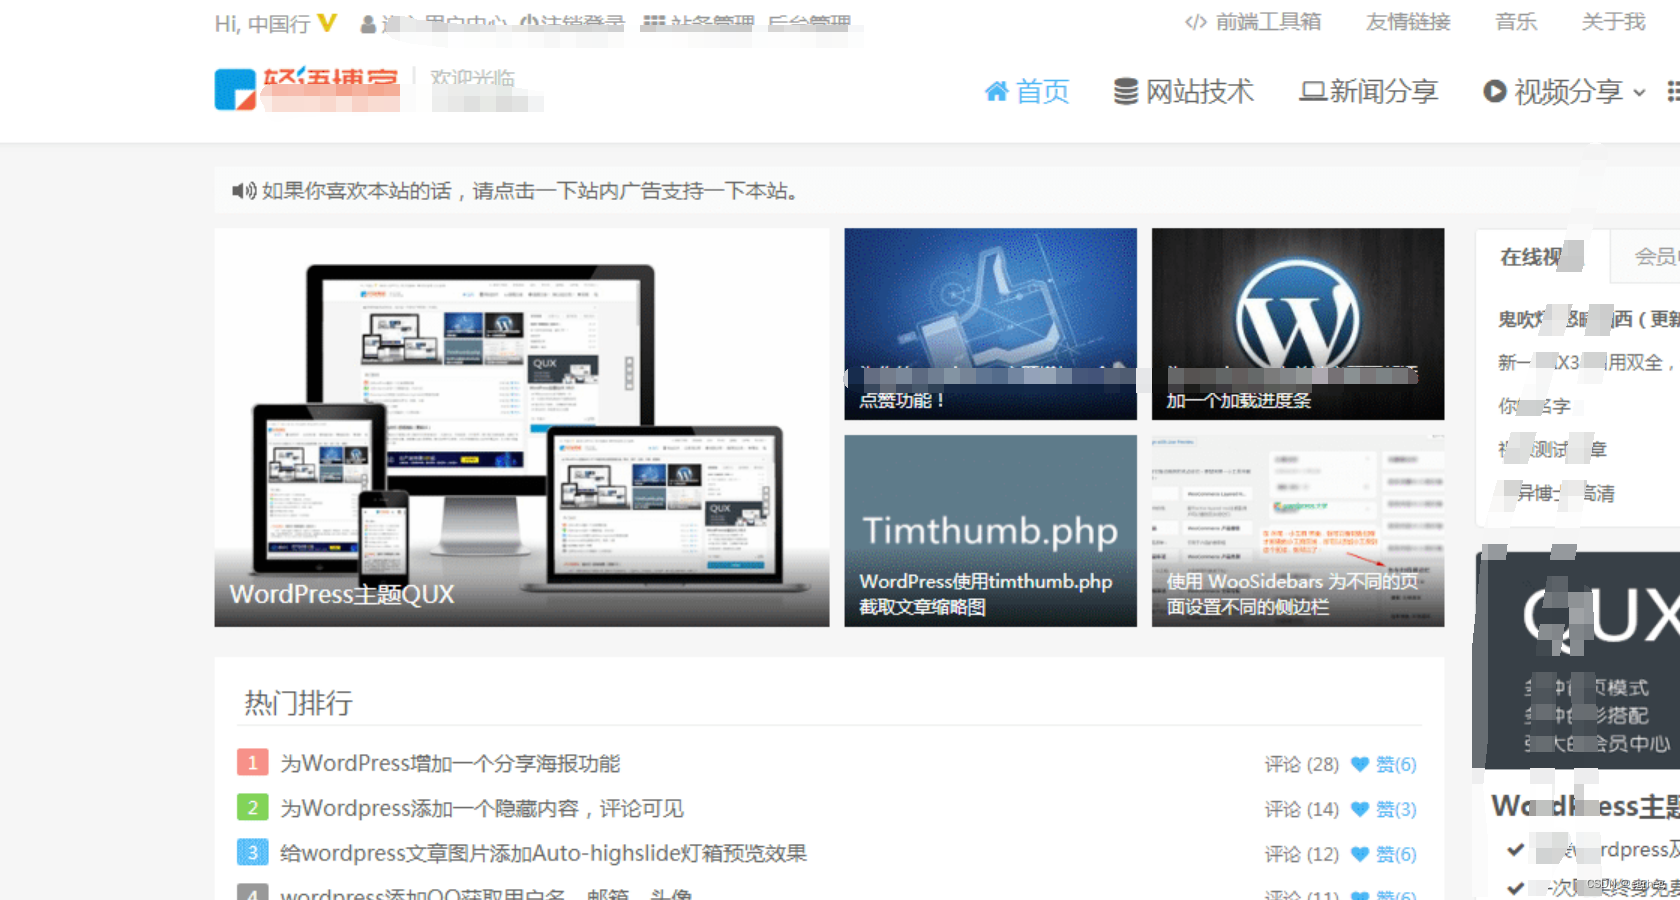
Task: Open the Timthumb.php article thumbnail
Action: pyautogui.click(x=990, y=531)
